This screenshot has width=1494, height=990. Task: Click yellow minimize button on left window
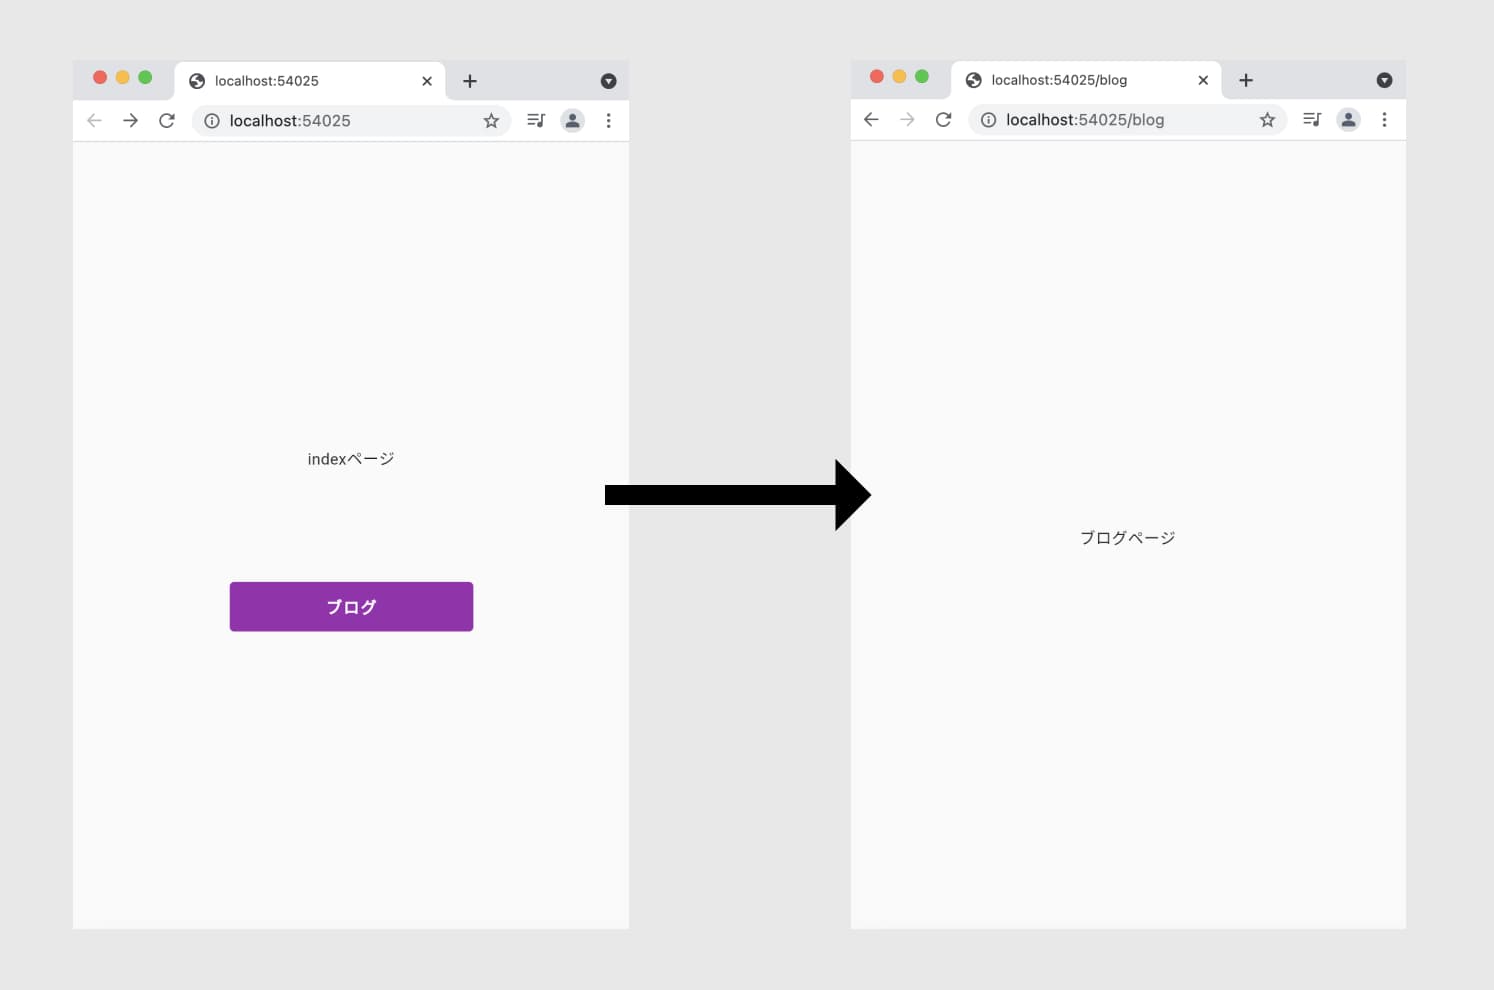click(122, 77)
